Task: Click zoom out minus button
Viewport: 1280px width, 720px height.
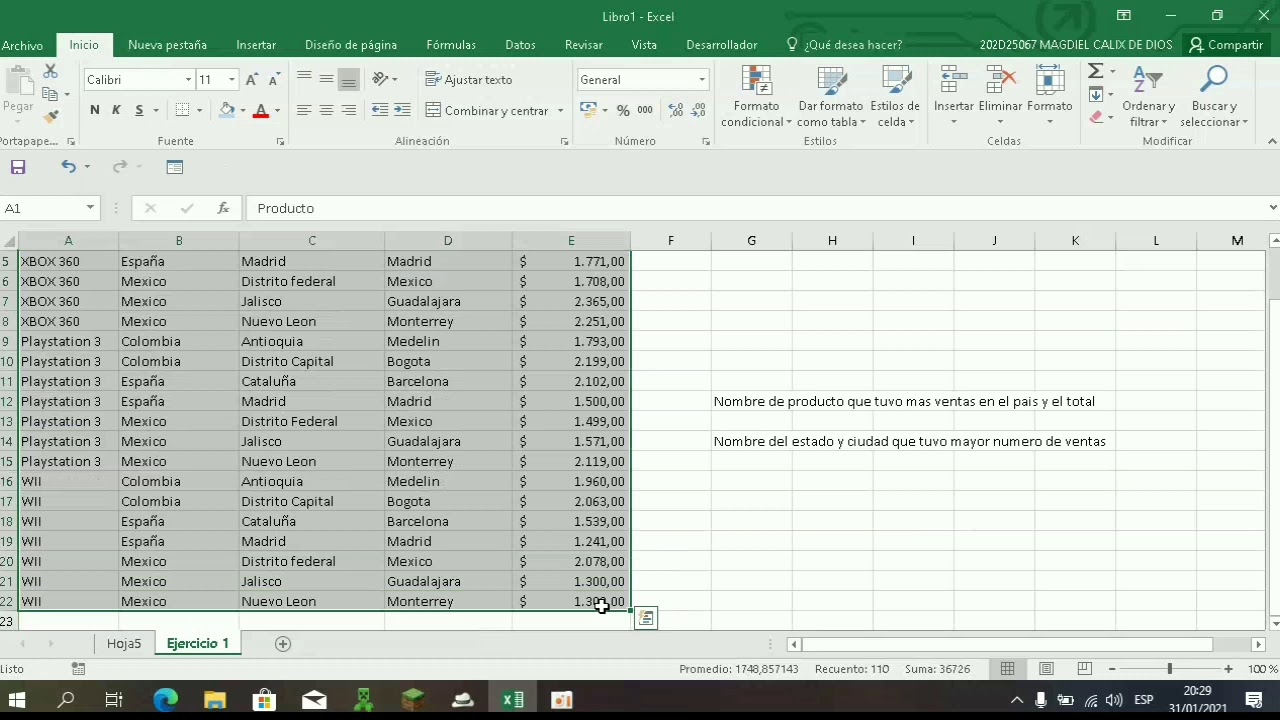Action: tap(1112, 669)
